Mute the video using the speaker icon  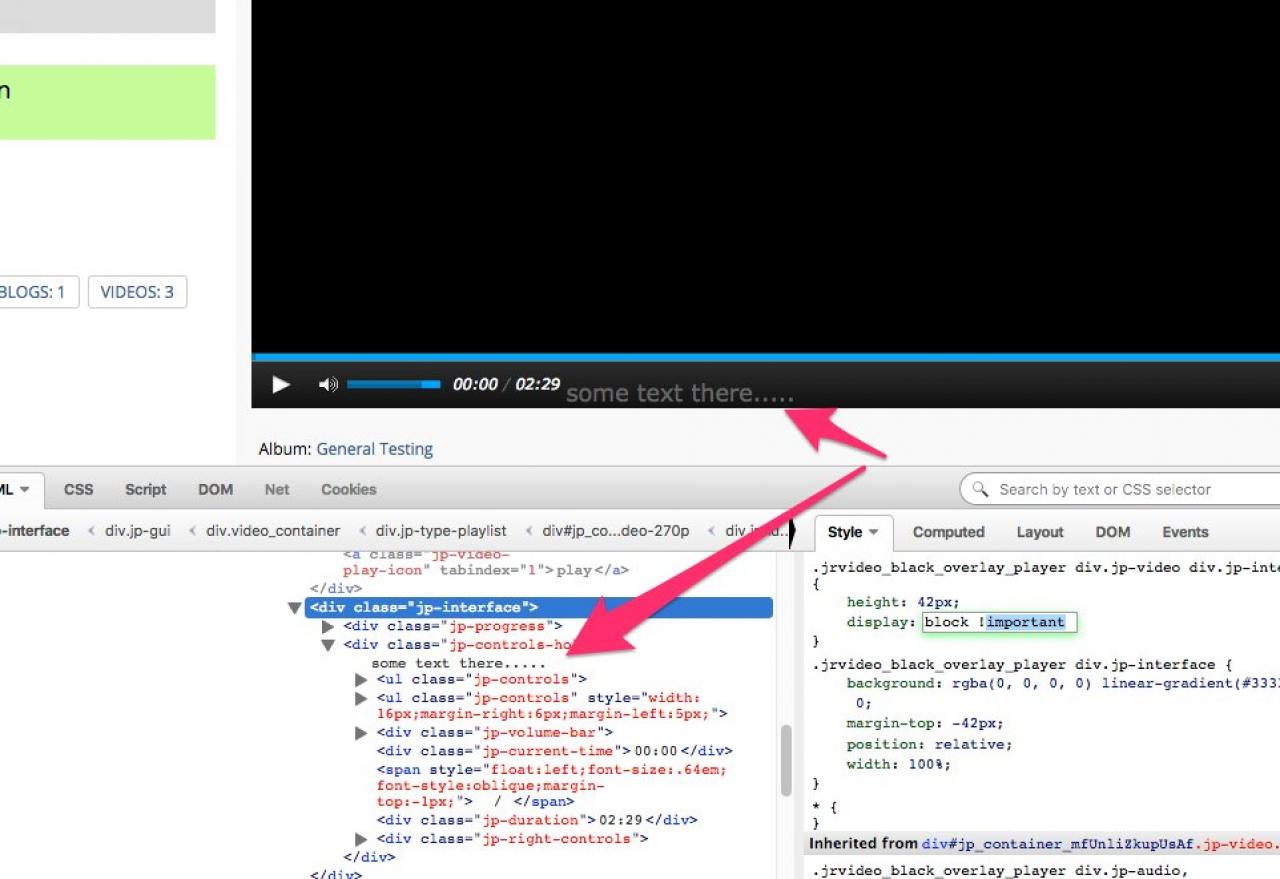click(327, 384)
